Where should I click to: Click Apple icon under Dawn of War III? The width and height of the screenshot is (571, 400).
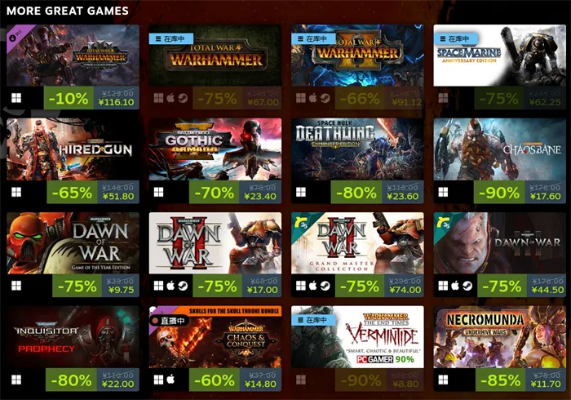pos(455,286)
